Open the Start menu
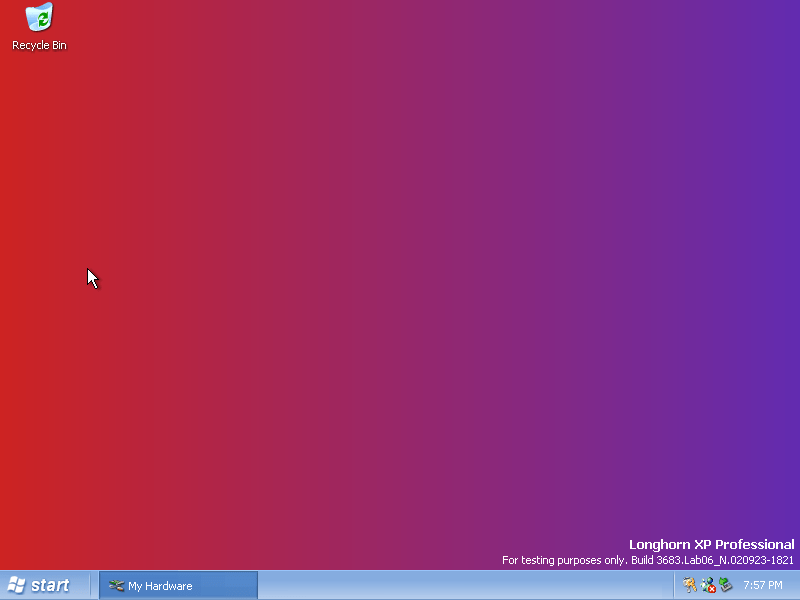Viewport: 800px width, 600px height. (x=38, y=585)
